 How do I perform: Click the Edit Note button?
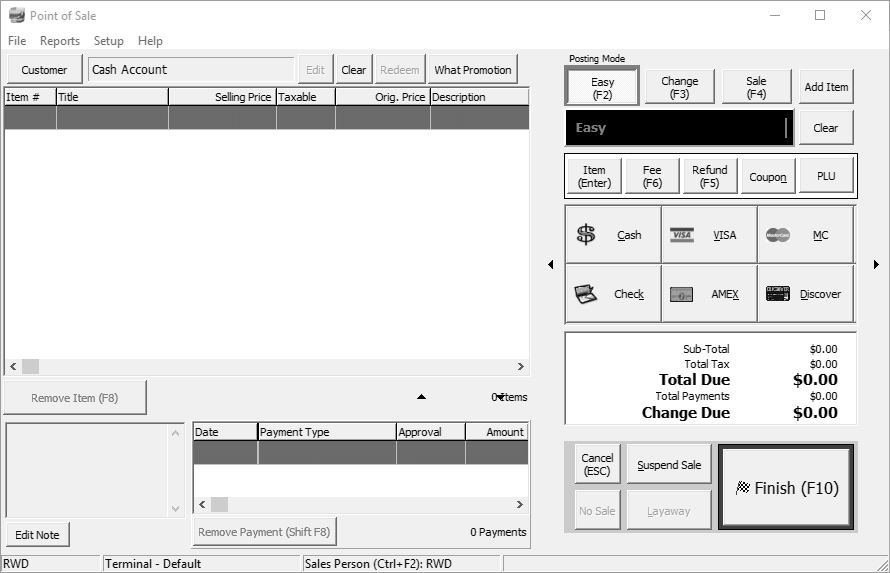[37, 534]
